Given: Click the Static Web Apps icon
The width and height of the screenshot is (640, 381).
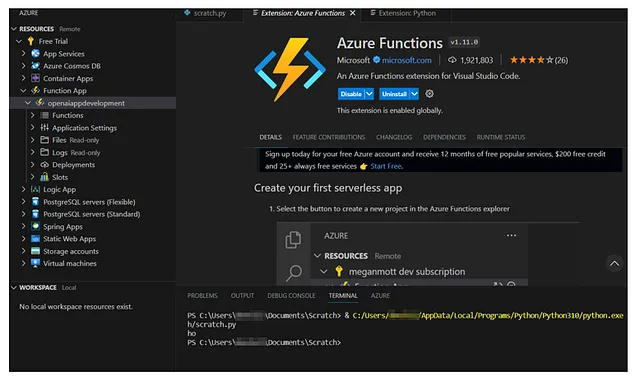Looking at the screenshot, I should click(36, 238).
